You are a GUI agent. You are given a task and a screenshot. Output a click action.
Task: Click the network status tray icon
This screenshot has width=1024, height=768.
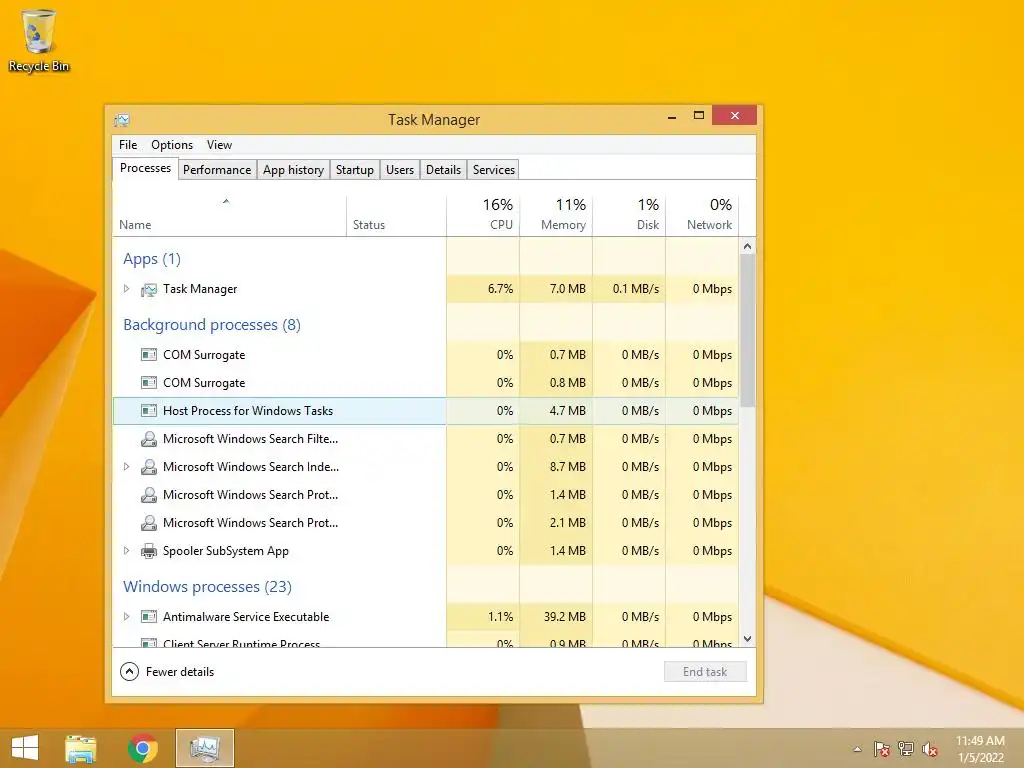click(906, 749)
